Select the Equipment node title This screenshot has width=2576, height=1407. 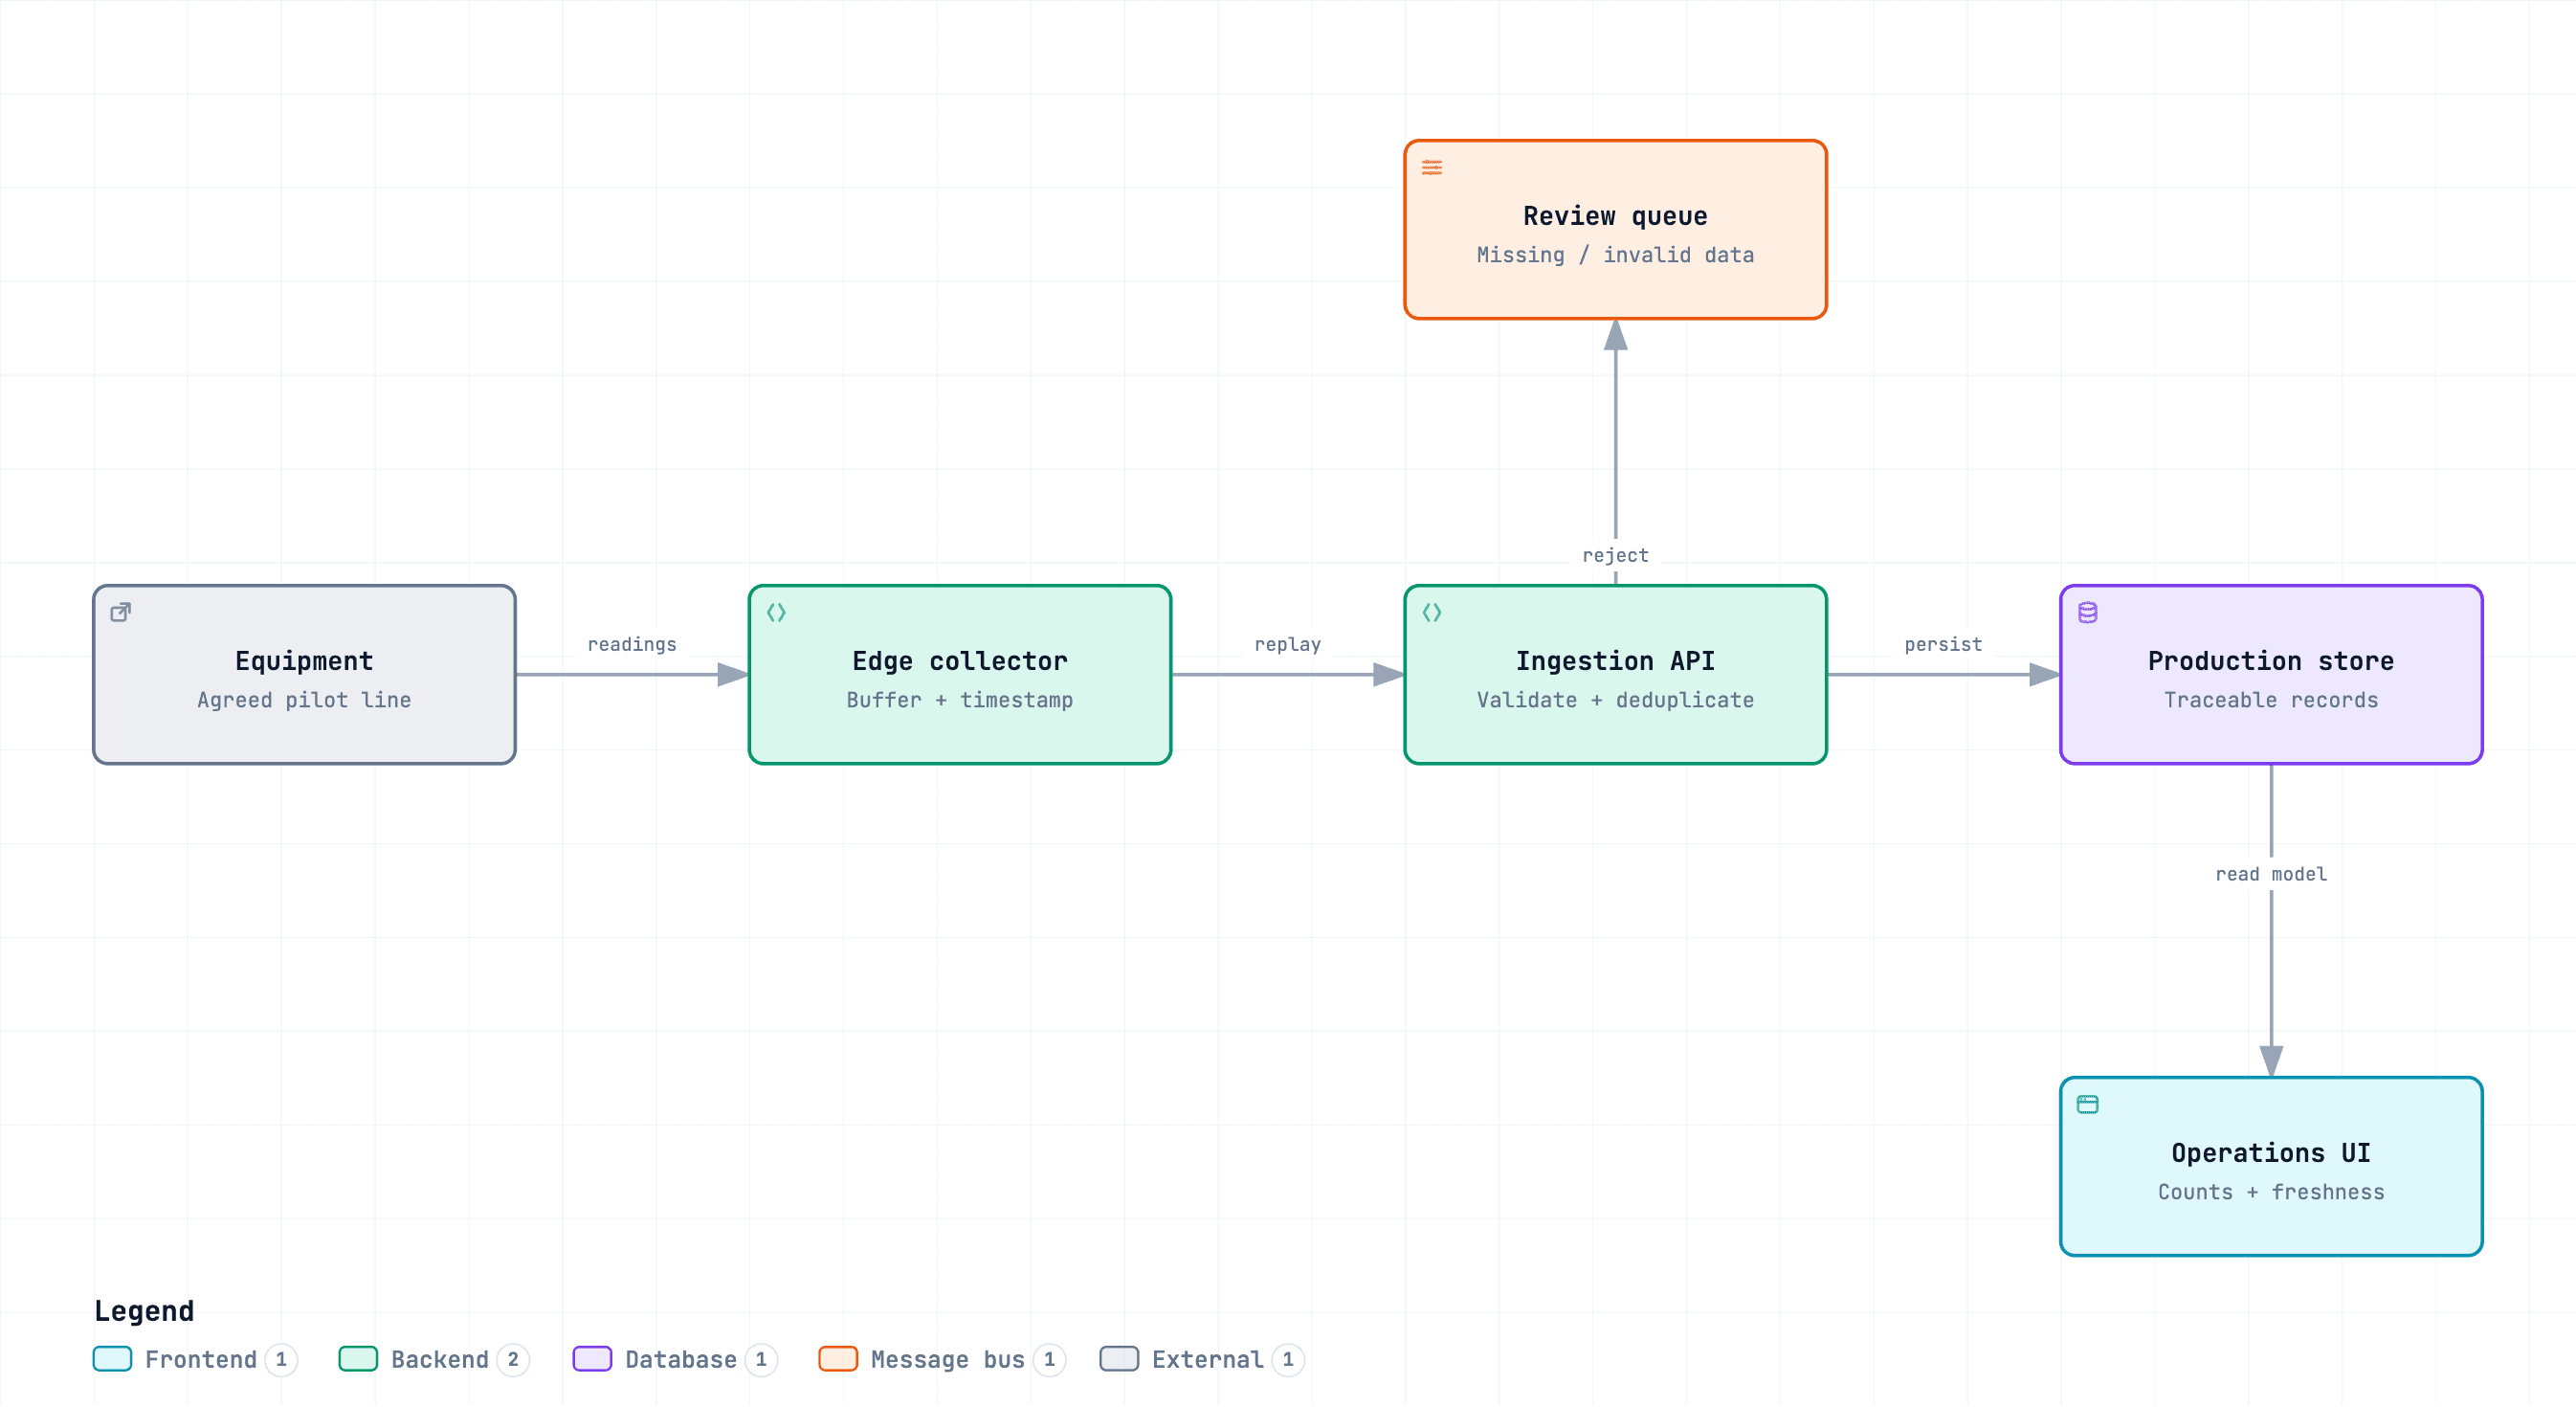point(304,661)
